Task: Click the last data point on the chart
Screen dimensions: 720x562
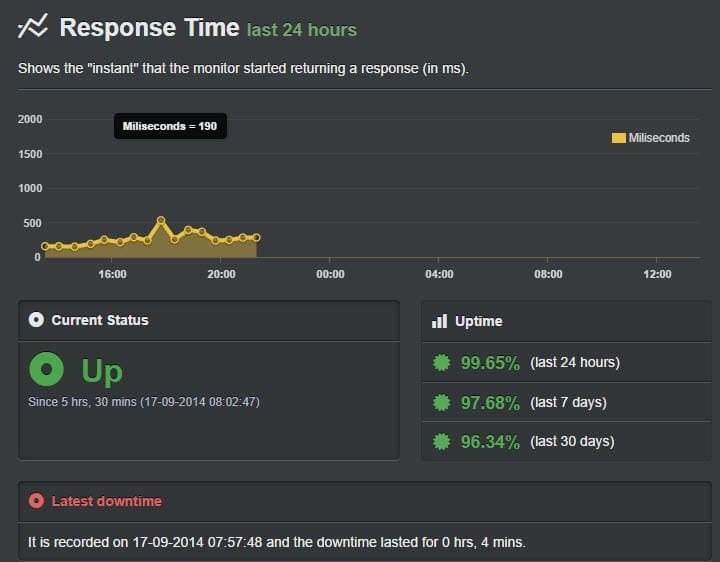Action: [257, 238]
